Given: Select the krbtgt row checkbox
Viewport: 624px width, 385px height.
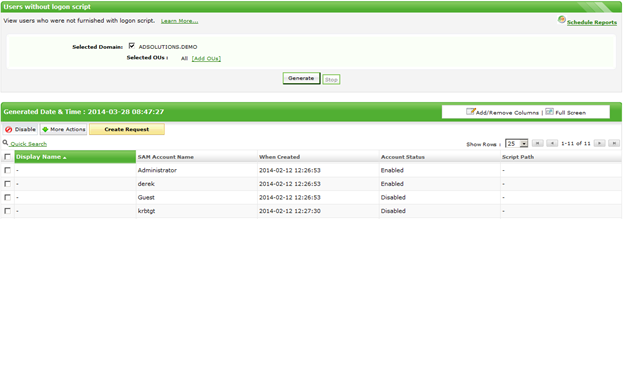Looking at the screenshot, I should [x=7, y=211].
